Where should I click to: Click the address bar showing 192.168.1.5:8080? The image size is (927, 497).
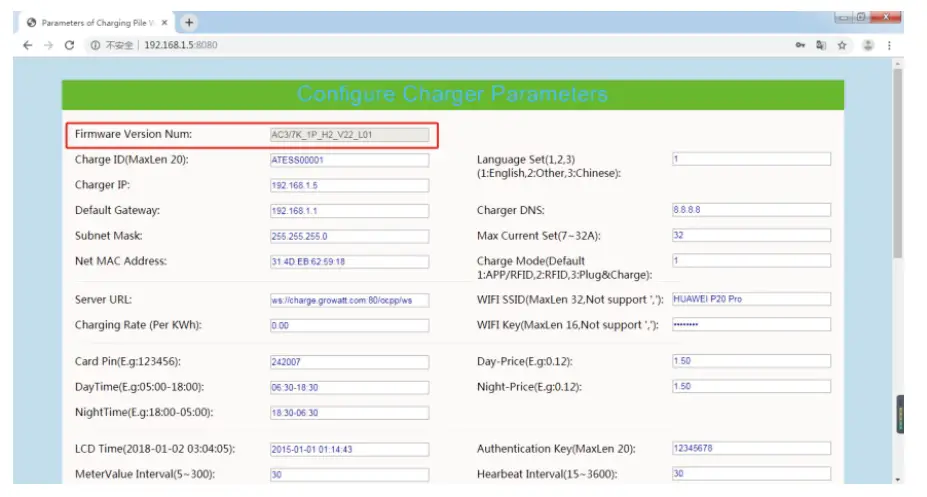(x=437, y=45)
